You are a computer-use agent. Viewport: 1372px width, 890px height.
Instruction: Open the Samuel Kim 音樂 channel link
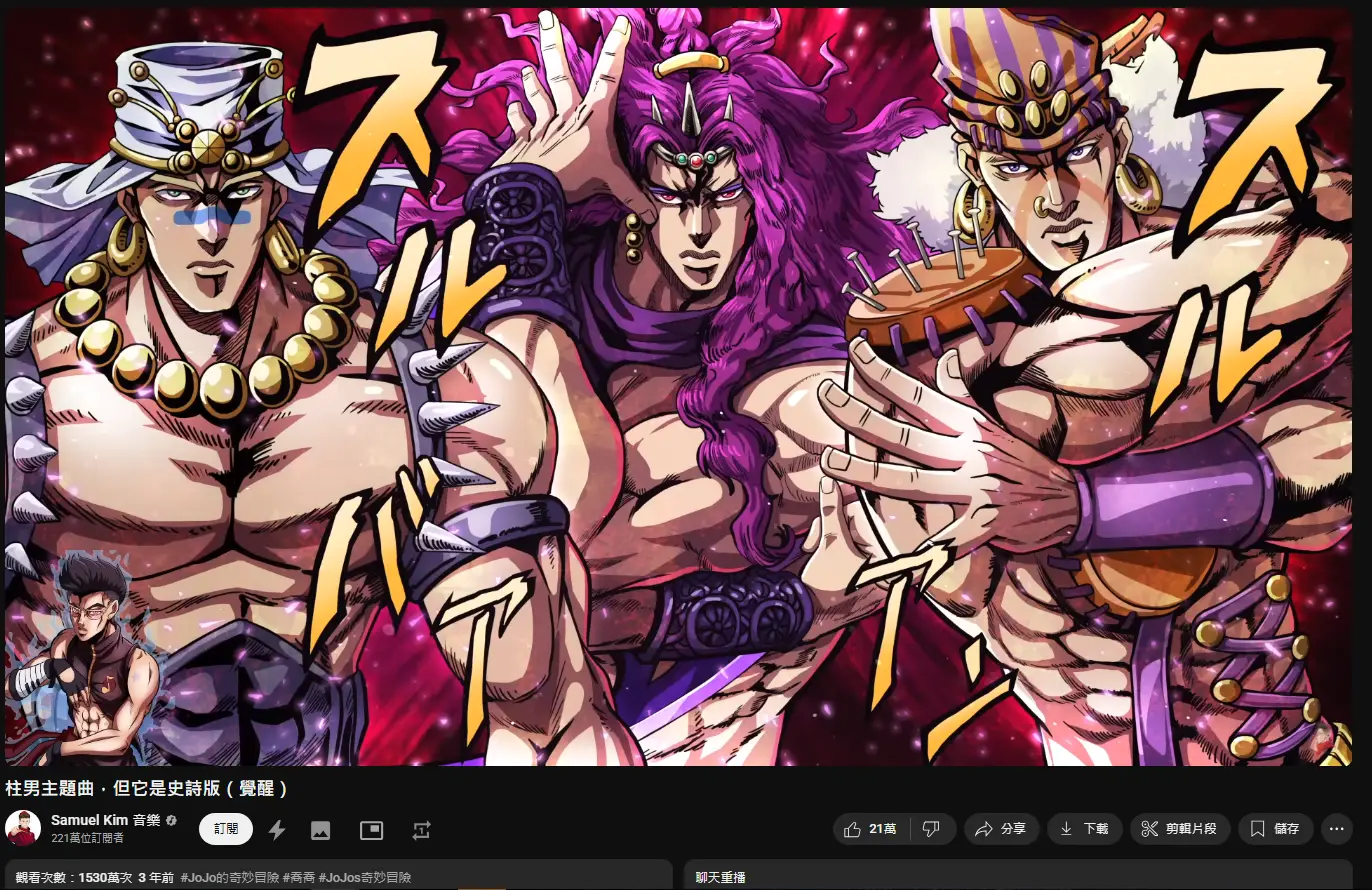(106, 820)
